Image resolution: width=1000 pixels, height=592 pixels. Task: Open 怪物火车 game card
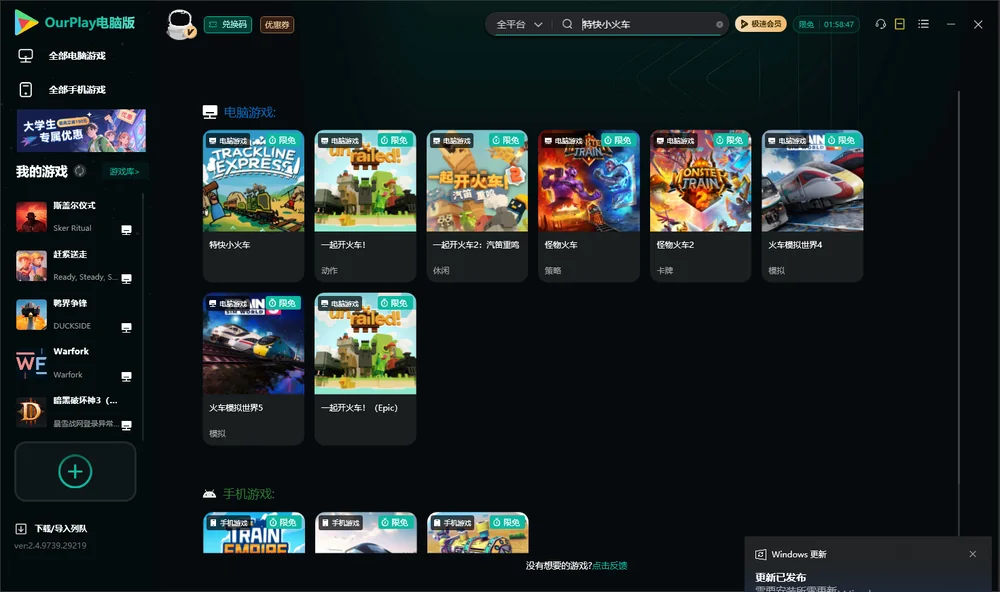click(x=589, y=205)
